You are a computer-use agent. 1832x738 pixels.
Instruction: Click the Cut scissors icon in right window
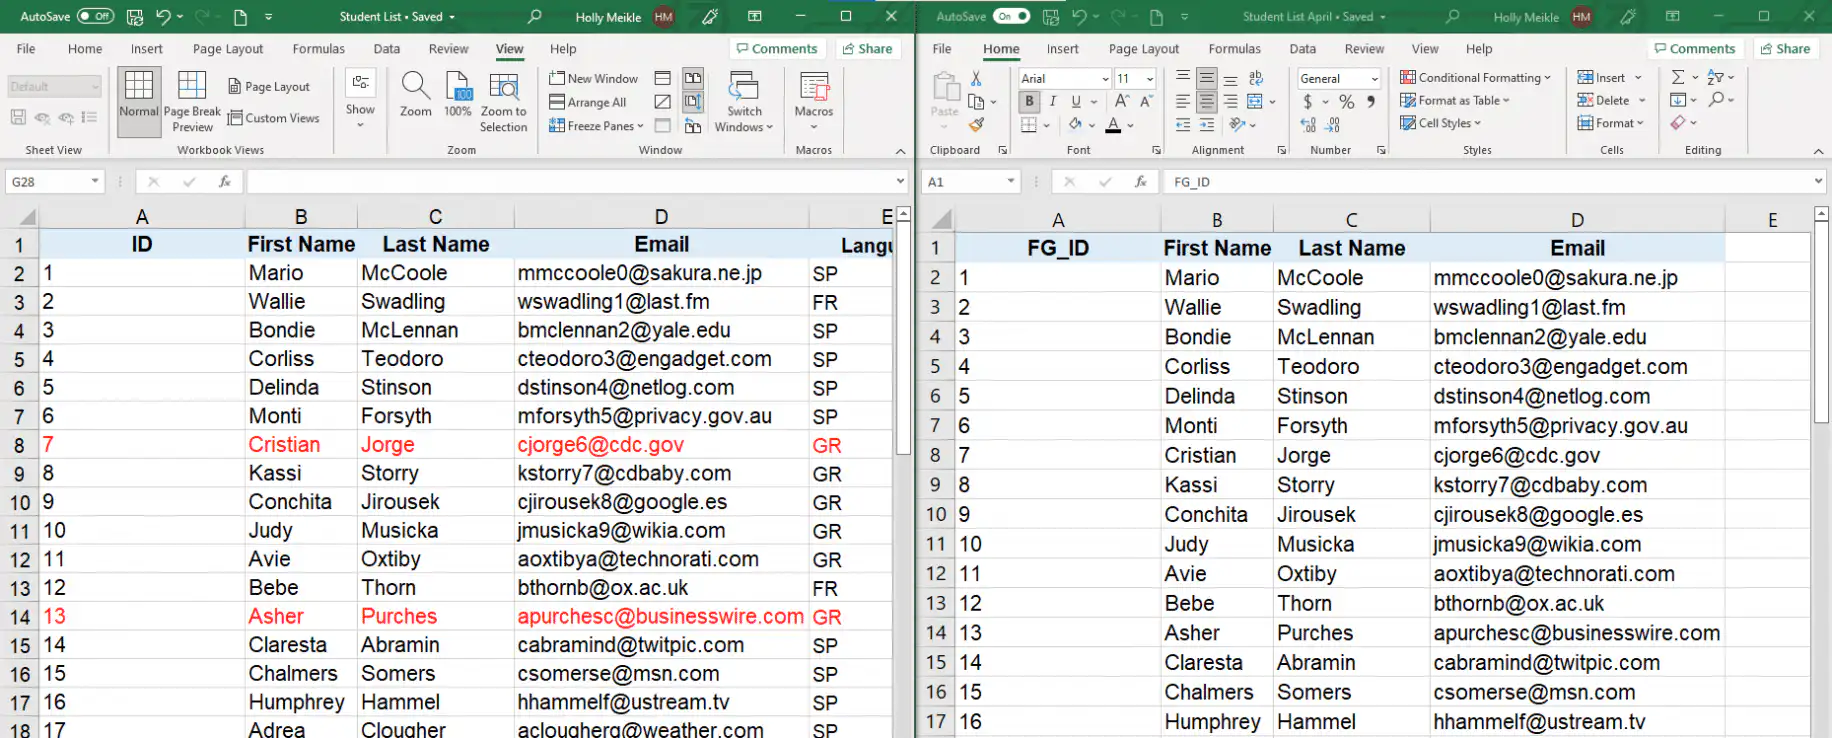(976, 78)
